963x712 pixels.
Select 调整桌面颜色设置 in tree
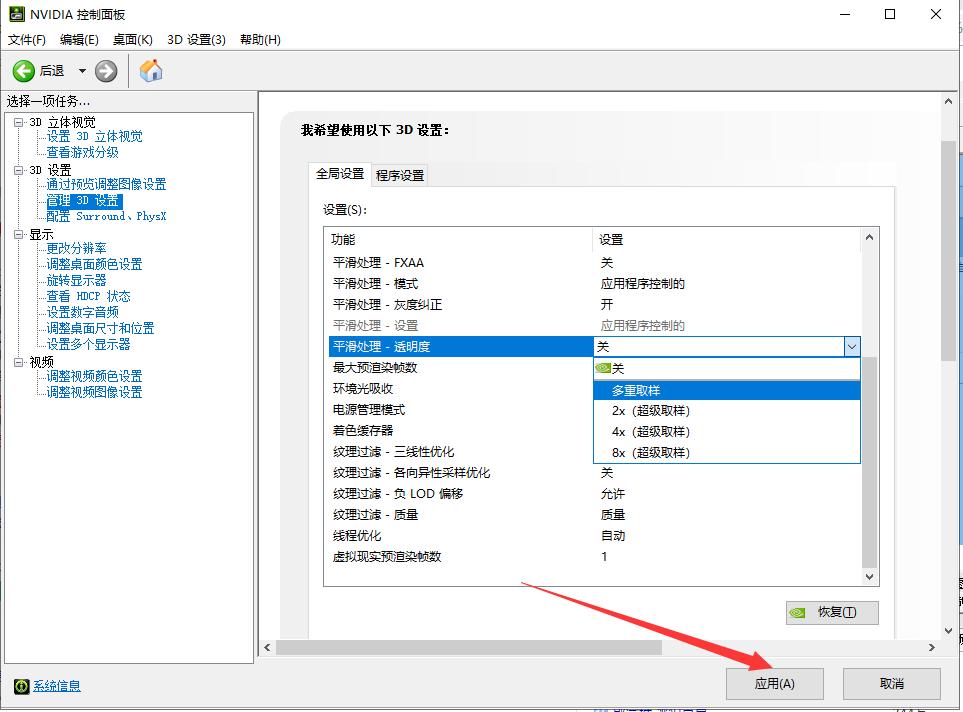tap(95, 264)
